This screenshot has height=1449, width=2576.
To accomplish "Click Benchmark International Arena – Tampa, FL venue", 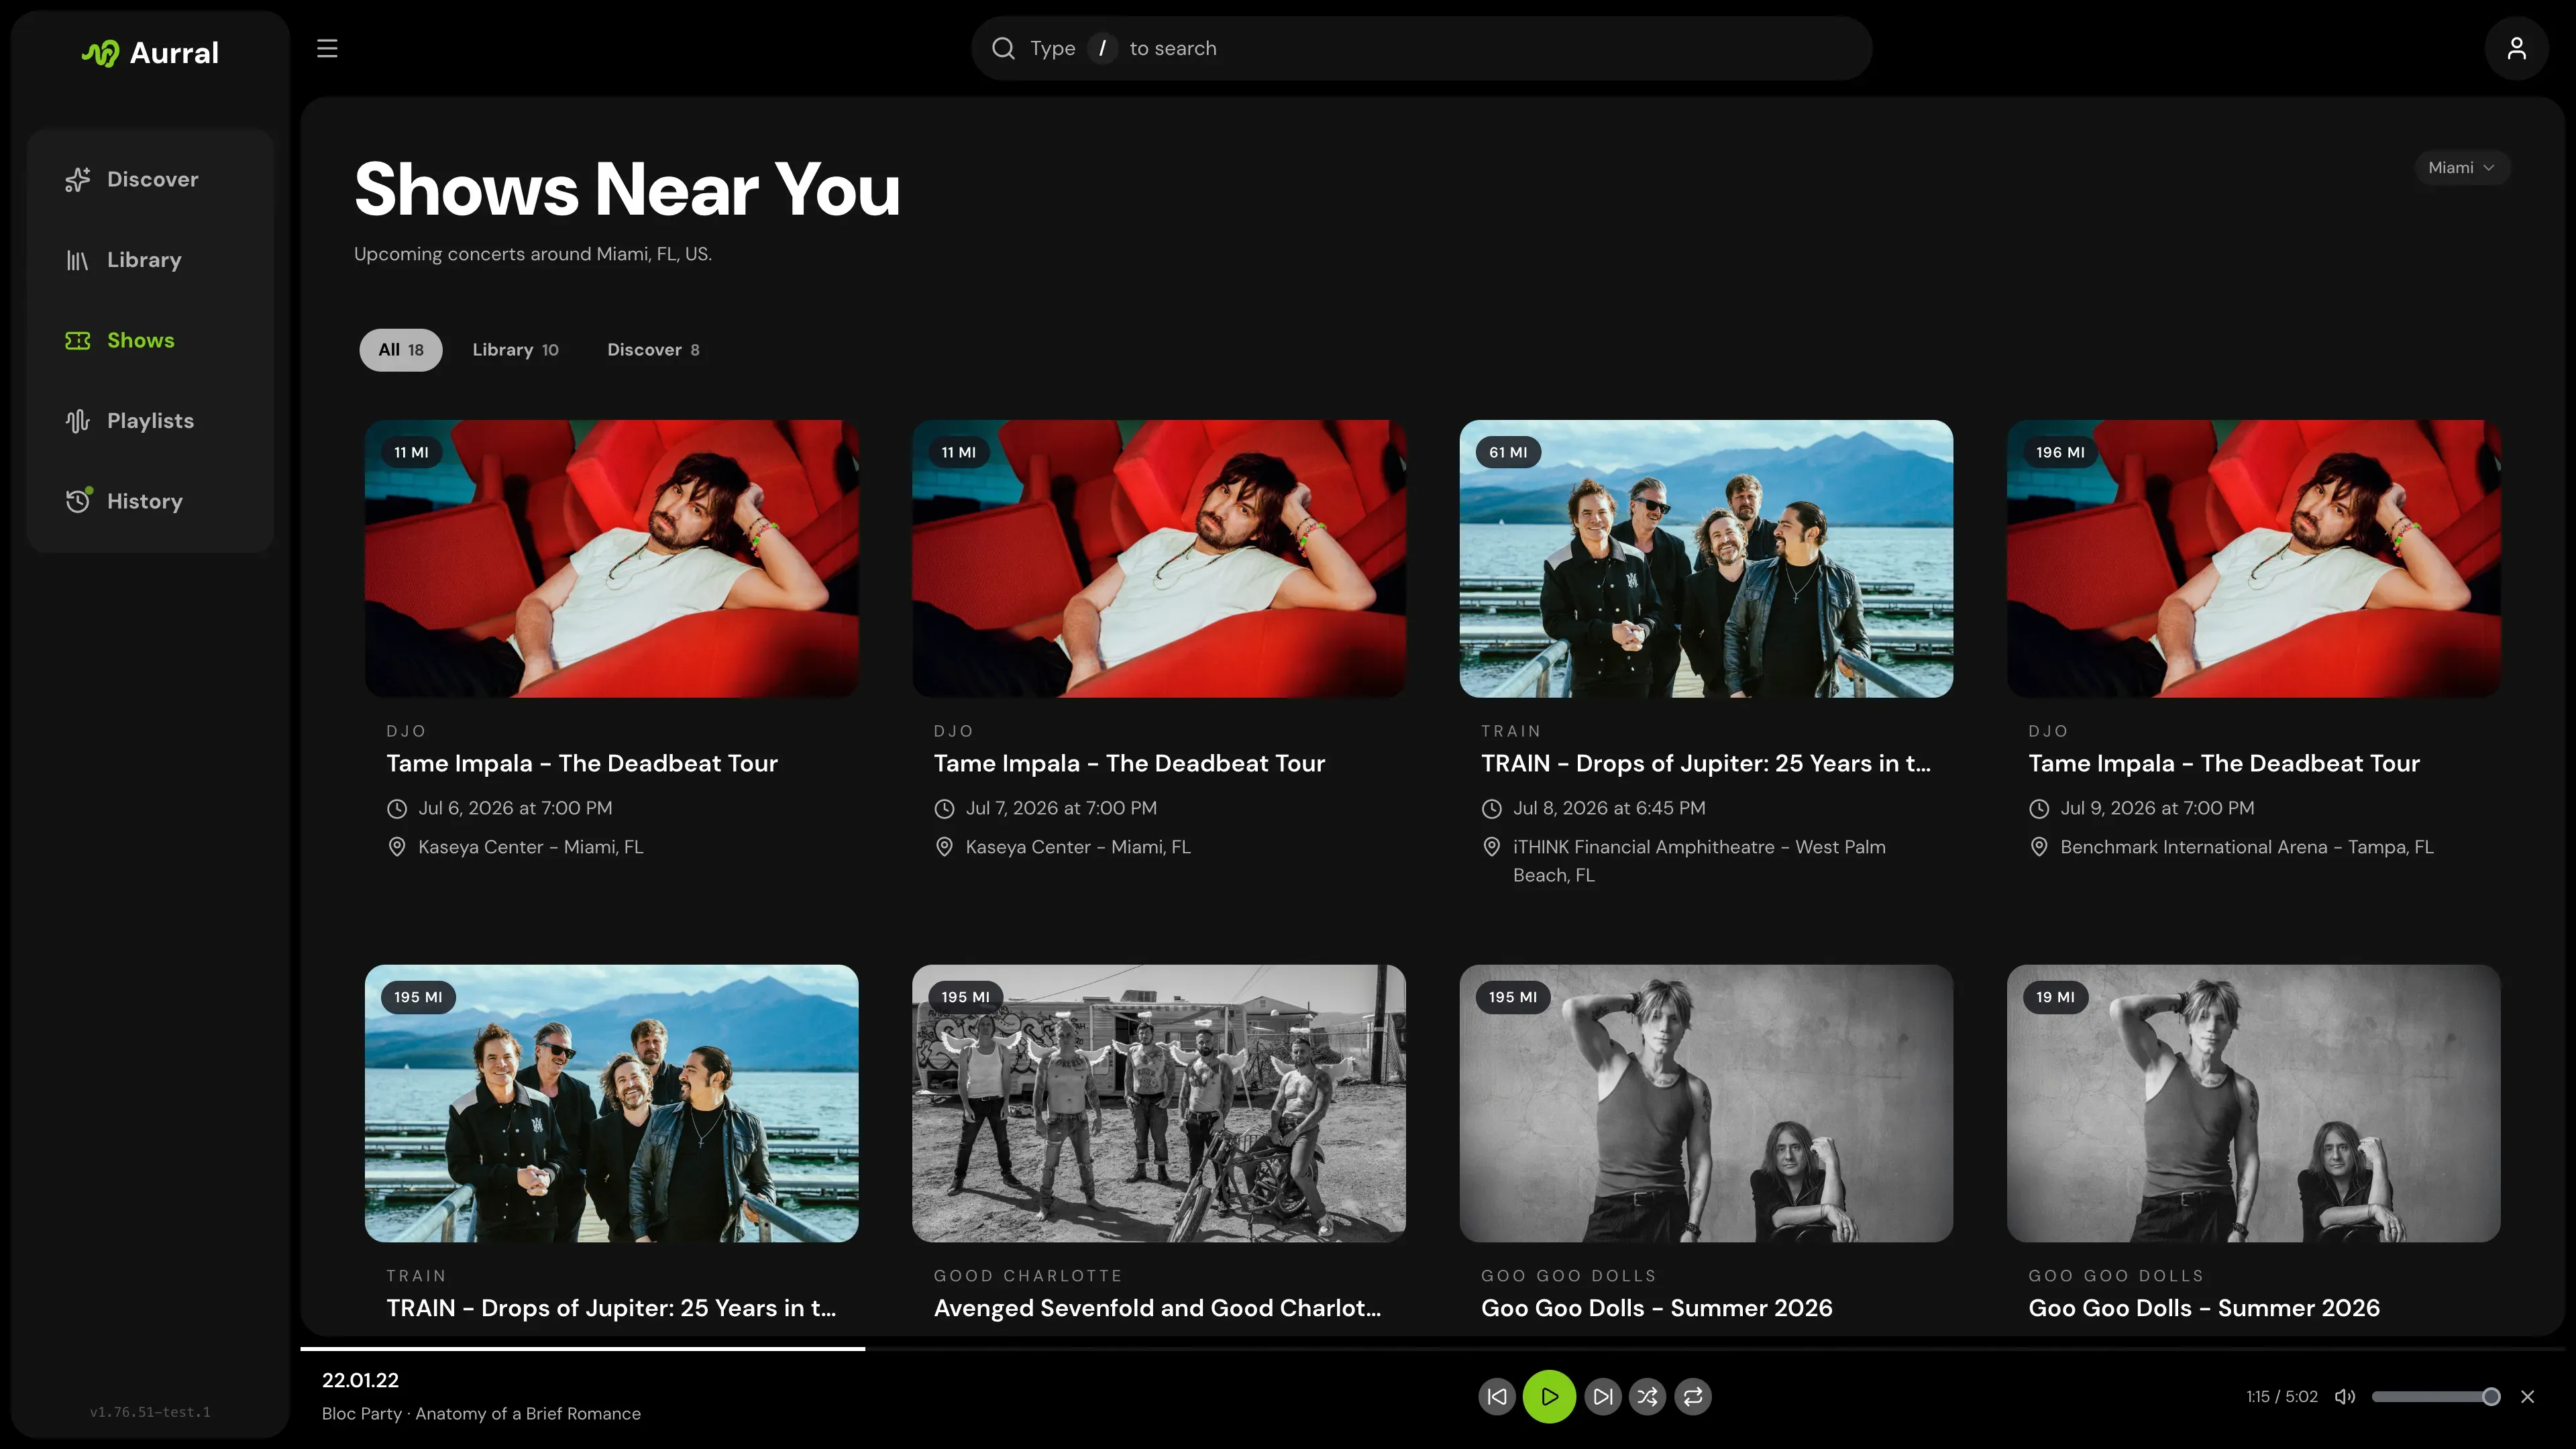I will [x=2247, y=848].
